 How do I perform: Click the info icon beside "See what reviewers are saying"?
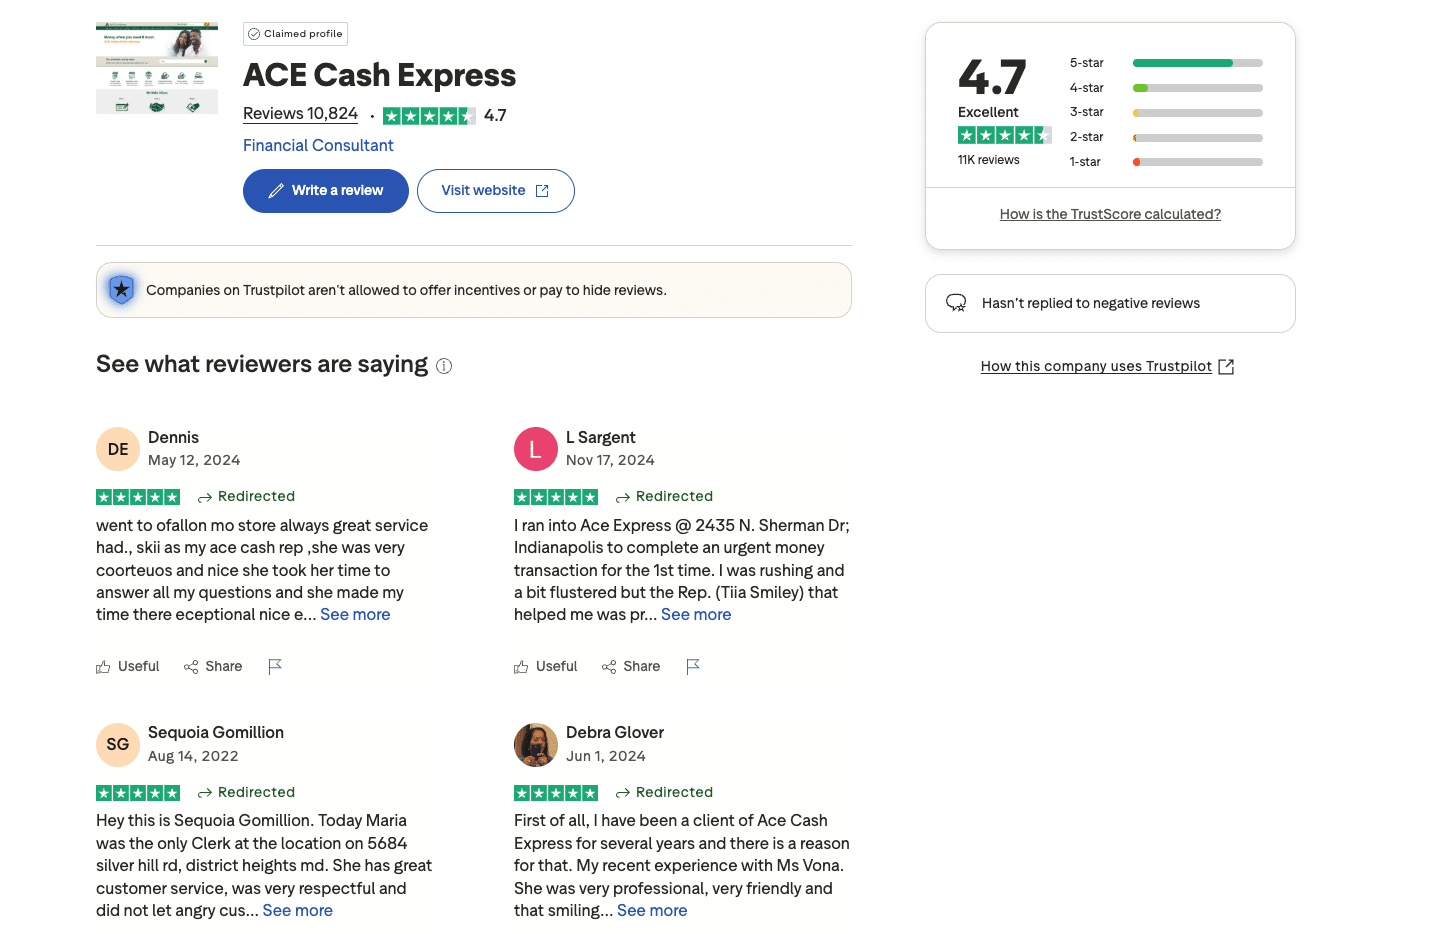click(444, 366)
